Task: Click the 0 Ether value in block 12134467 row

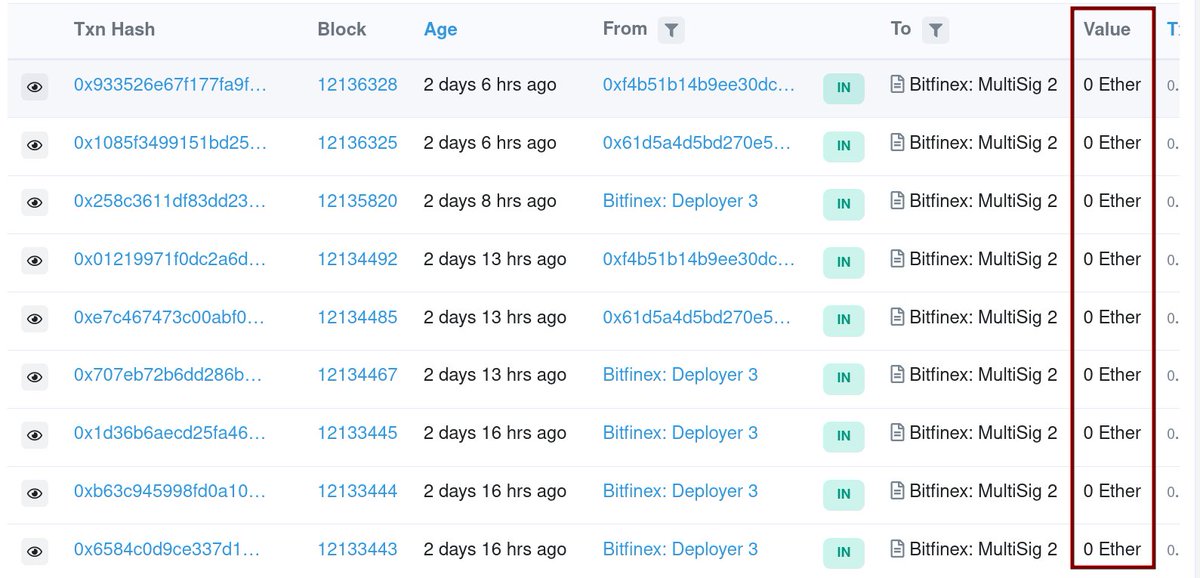Action: (x=1112, y=375)
